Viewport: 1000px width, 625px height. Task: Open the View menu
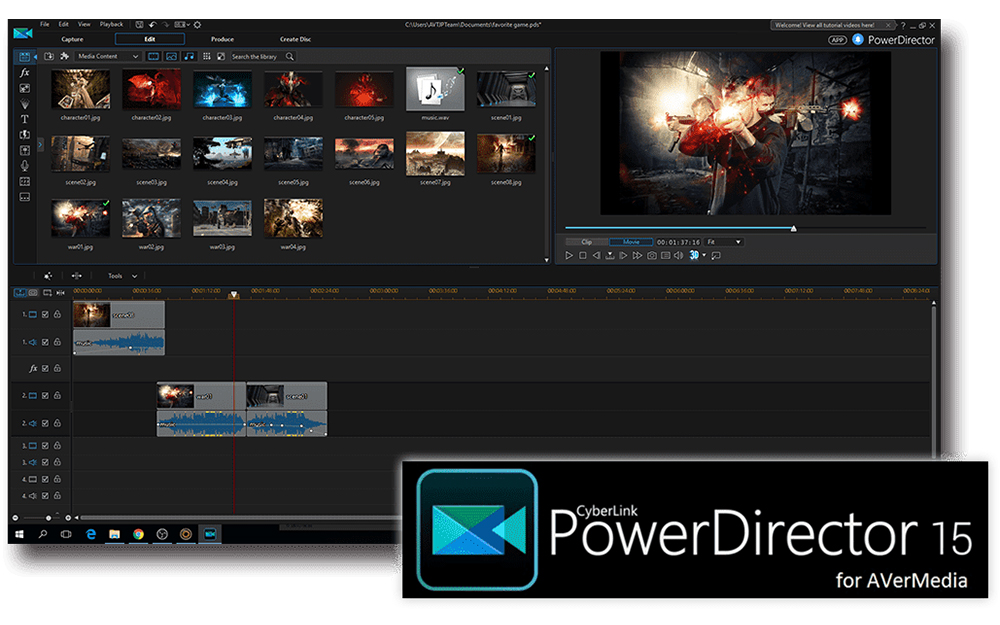pos(84,24)
